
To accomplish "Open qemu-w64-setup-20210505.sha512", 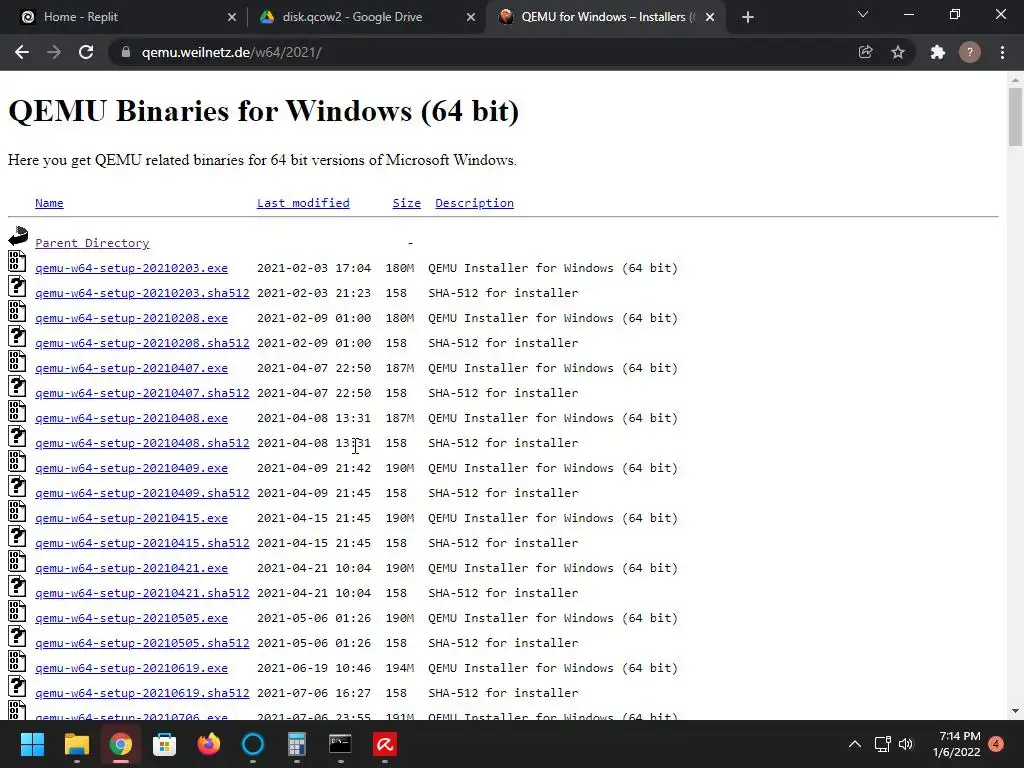I will (142, 643).
